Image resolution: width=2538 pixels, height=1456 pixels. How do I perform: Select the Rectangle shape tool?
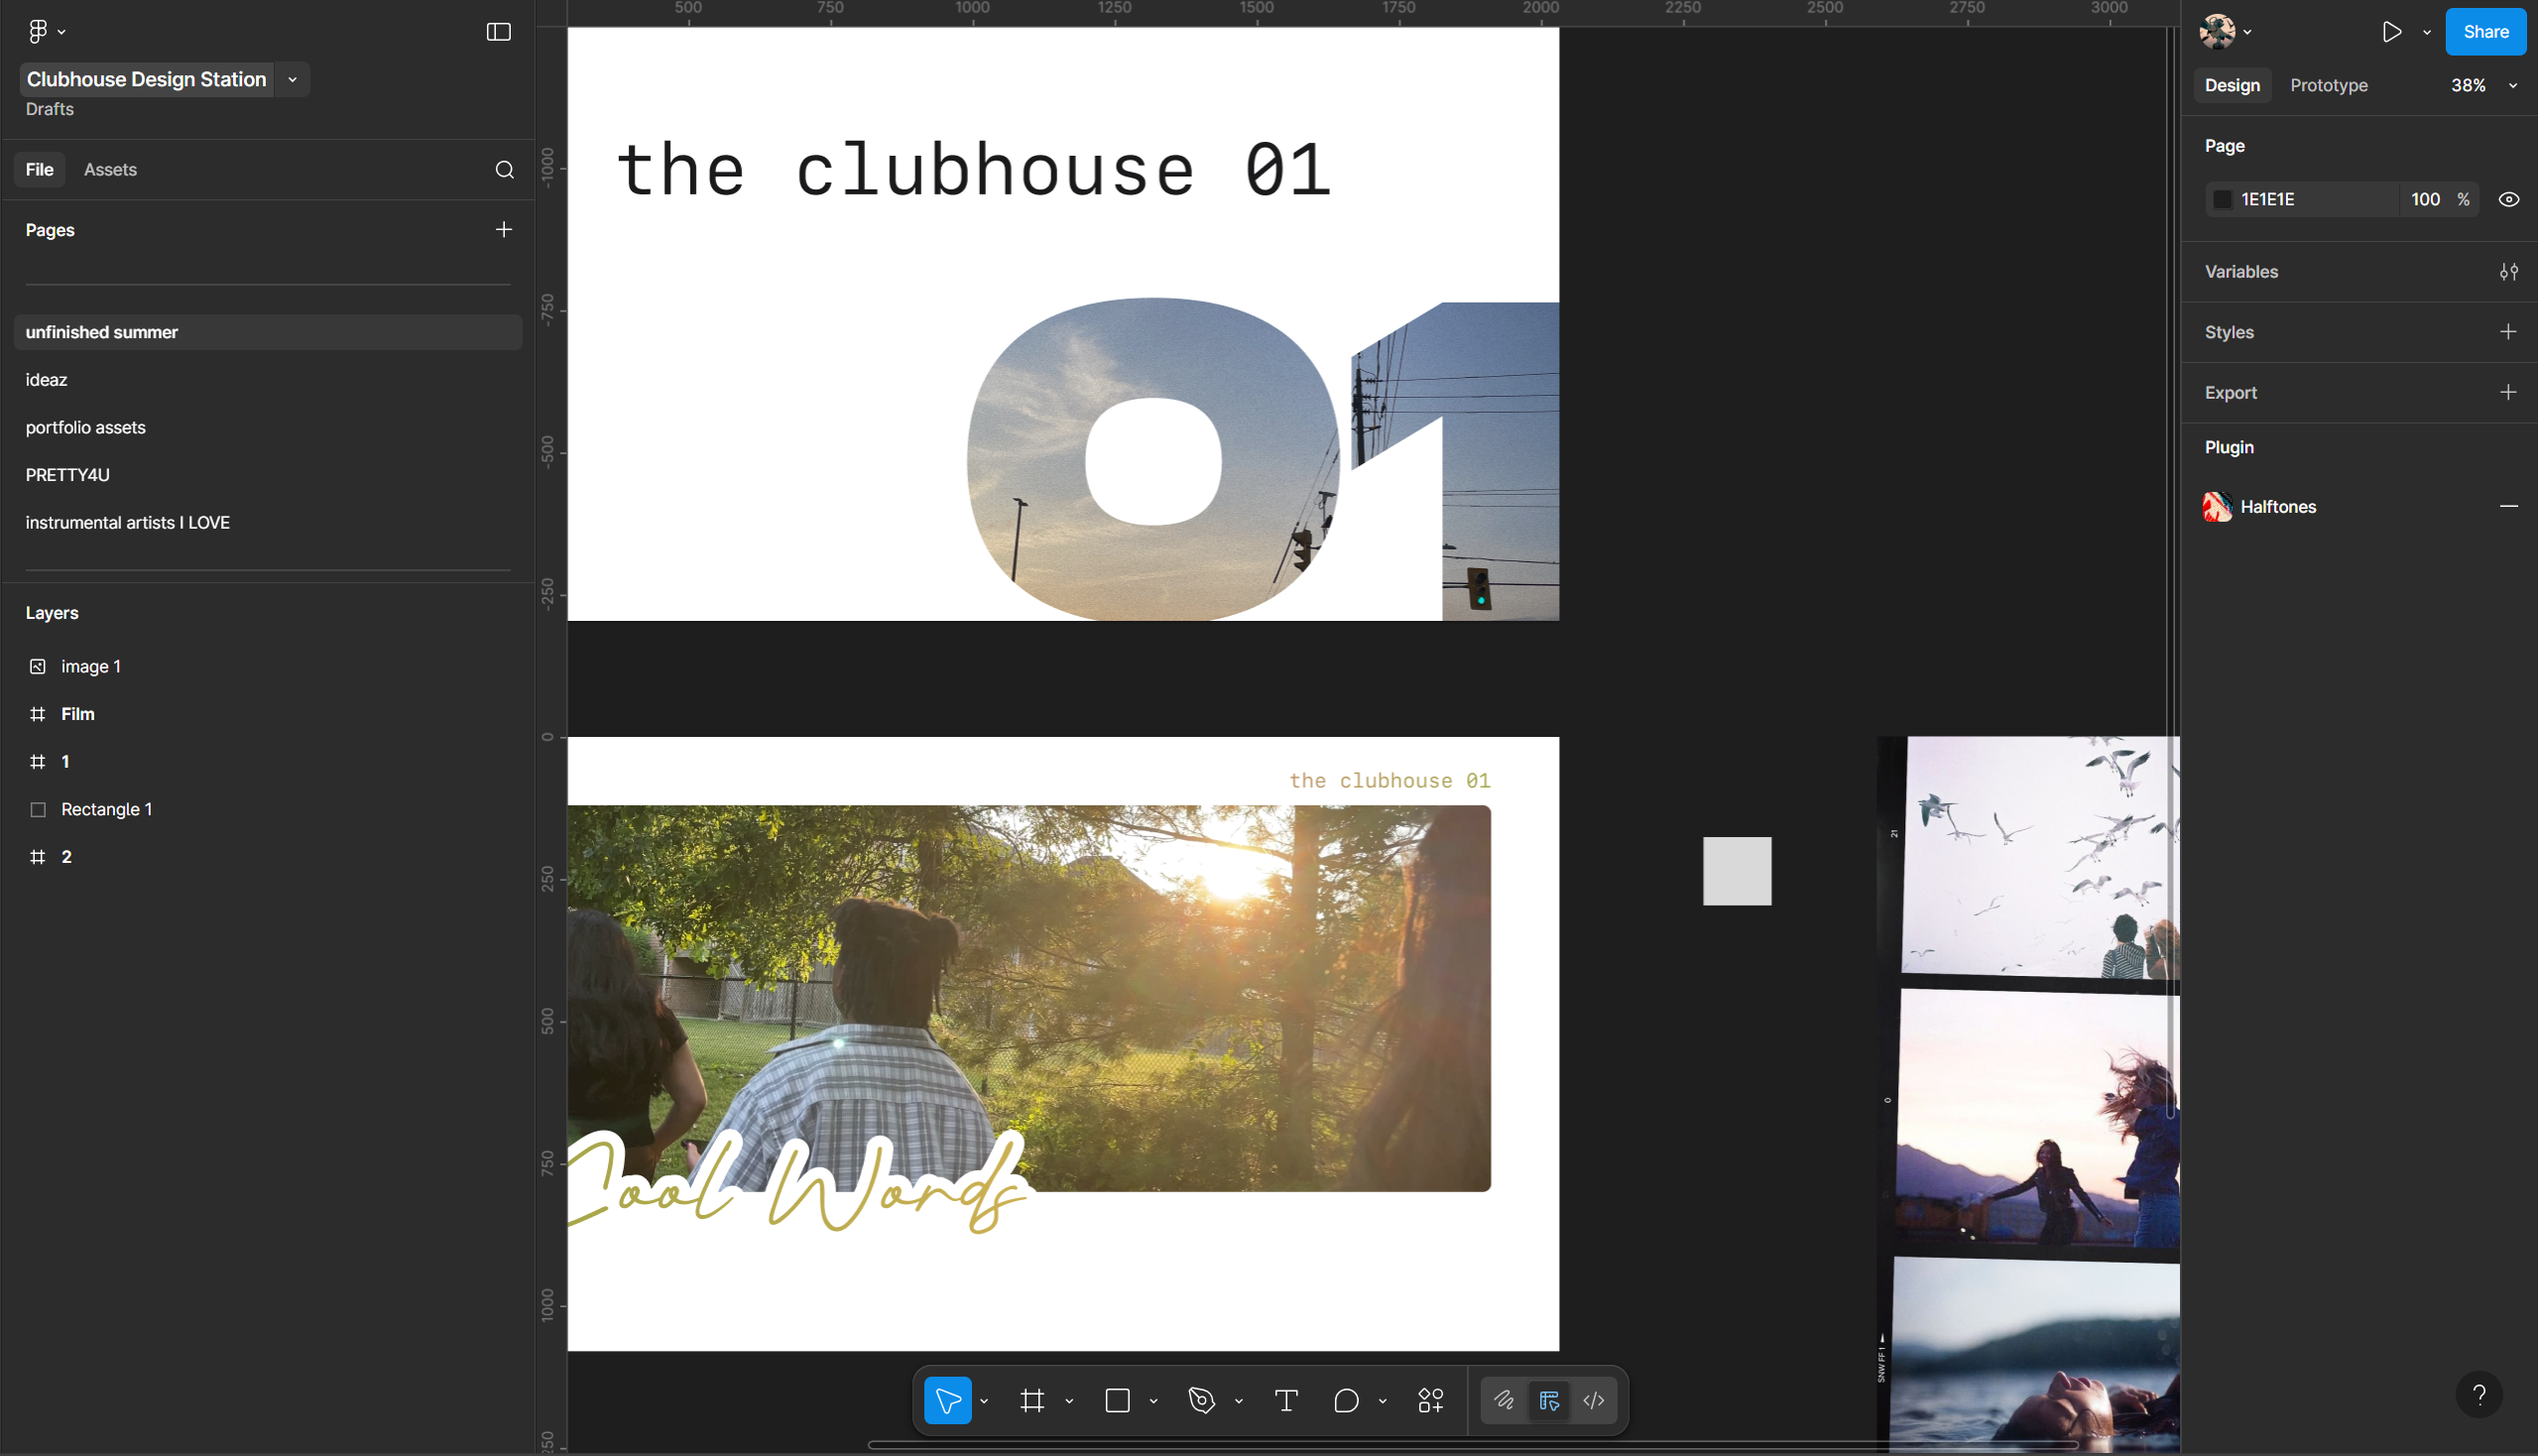coord(1117,1400)
